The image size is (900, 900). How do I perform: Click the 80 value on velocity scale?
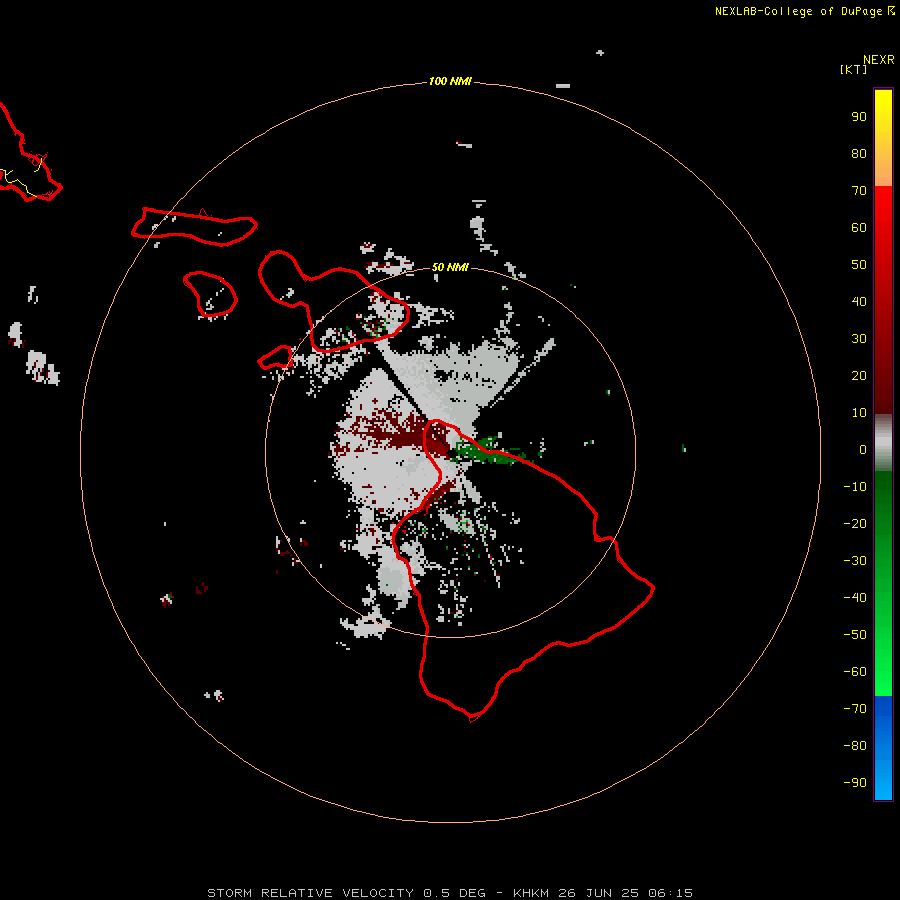tap(859, 154)
